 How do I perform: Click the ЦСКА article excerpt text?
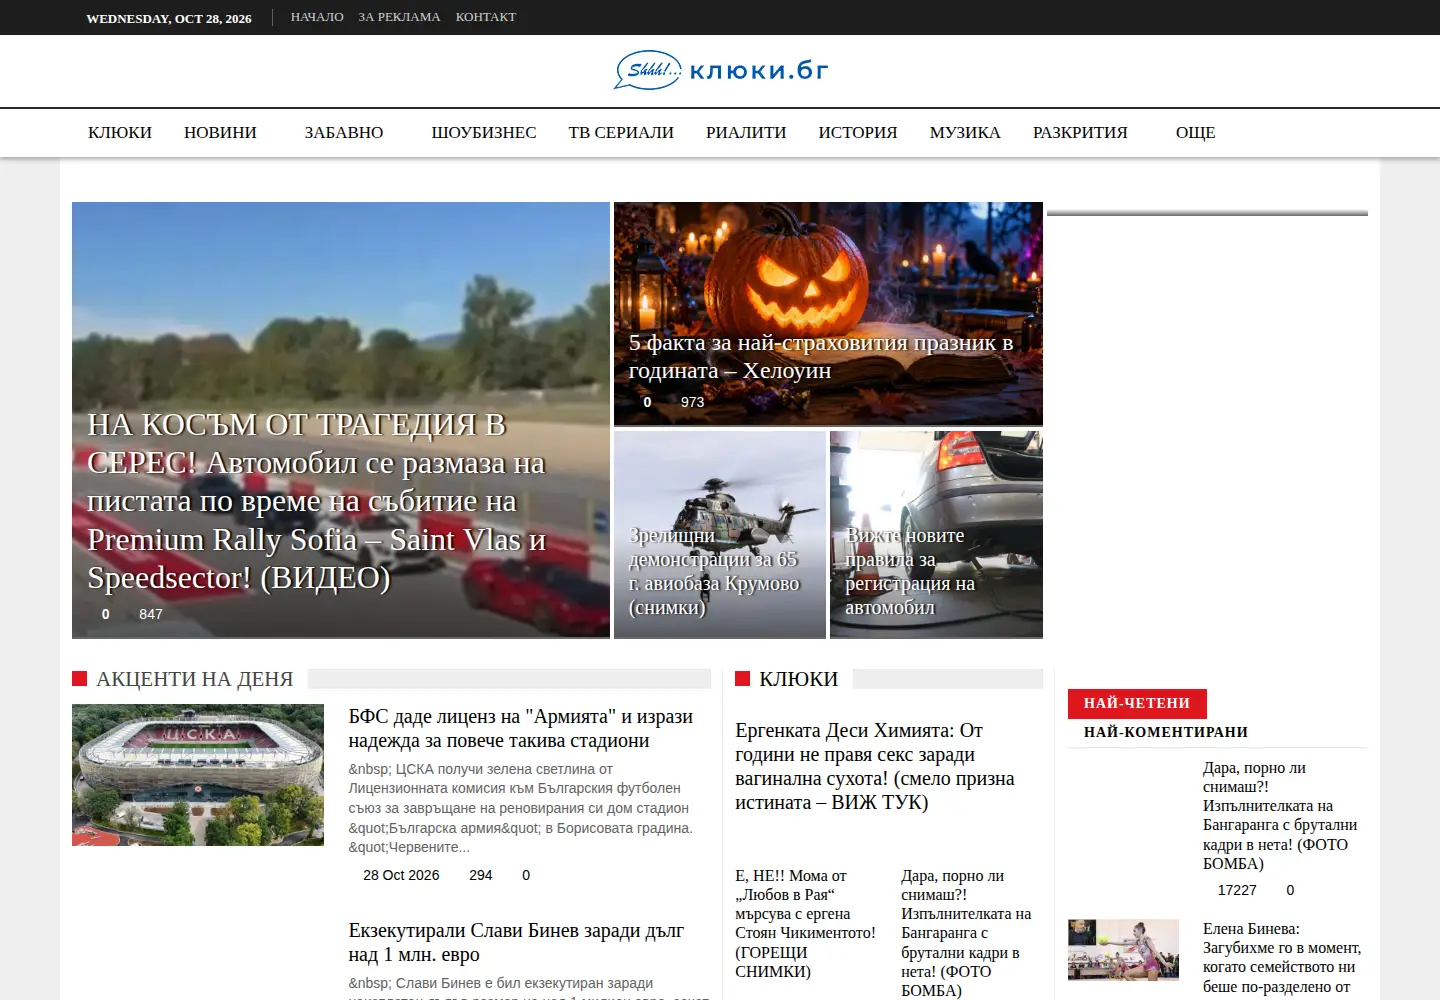pyautogui.click(x=521, y=808)
